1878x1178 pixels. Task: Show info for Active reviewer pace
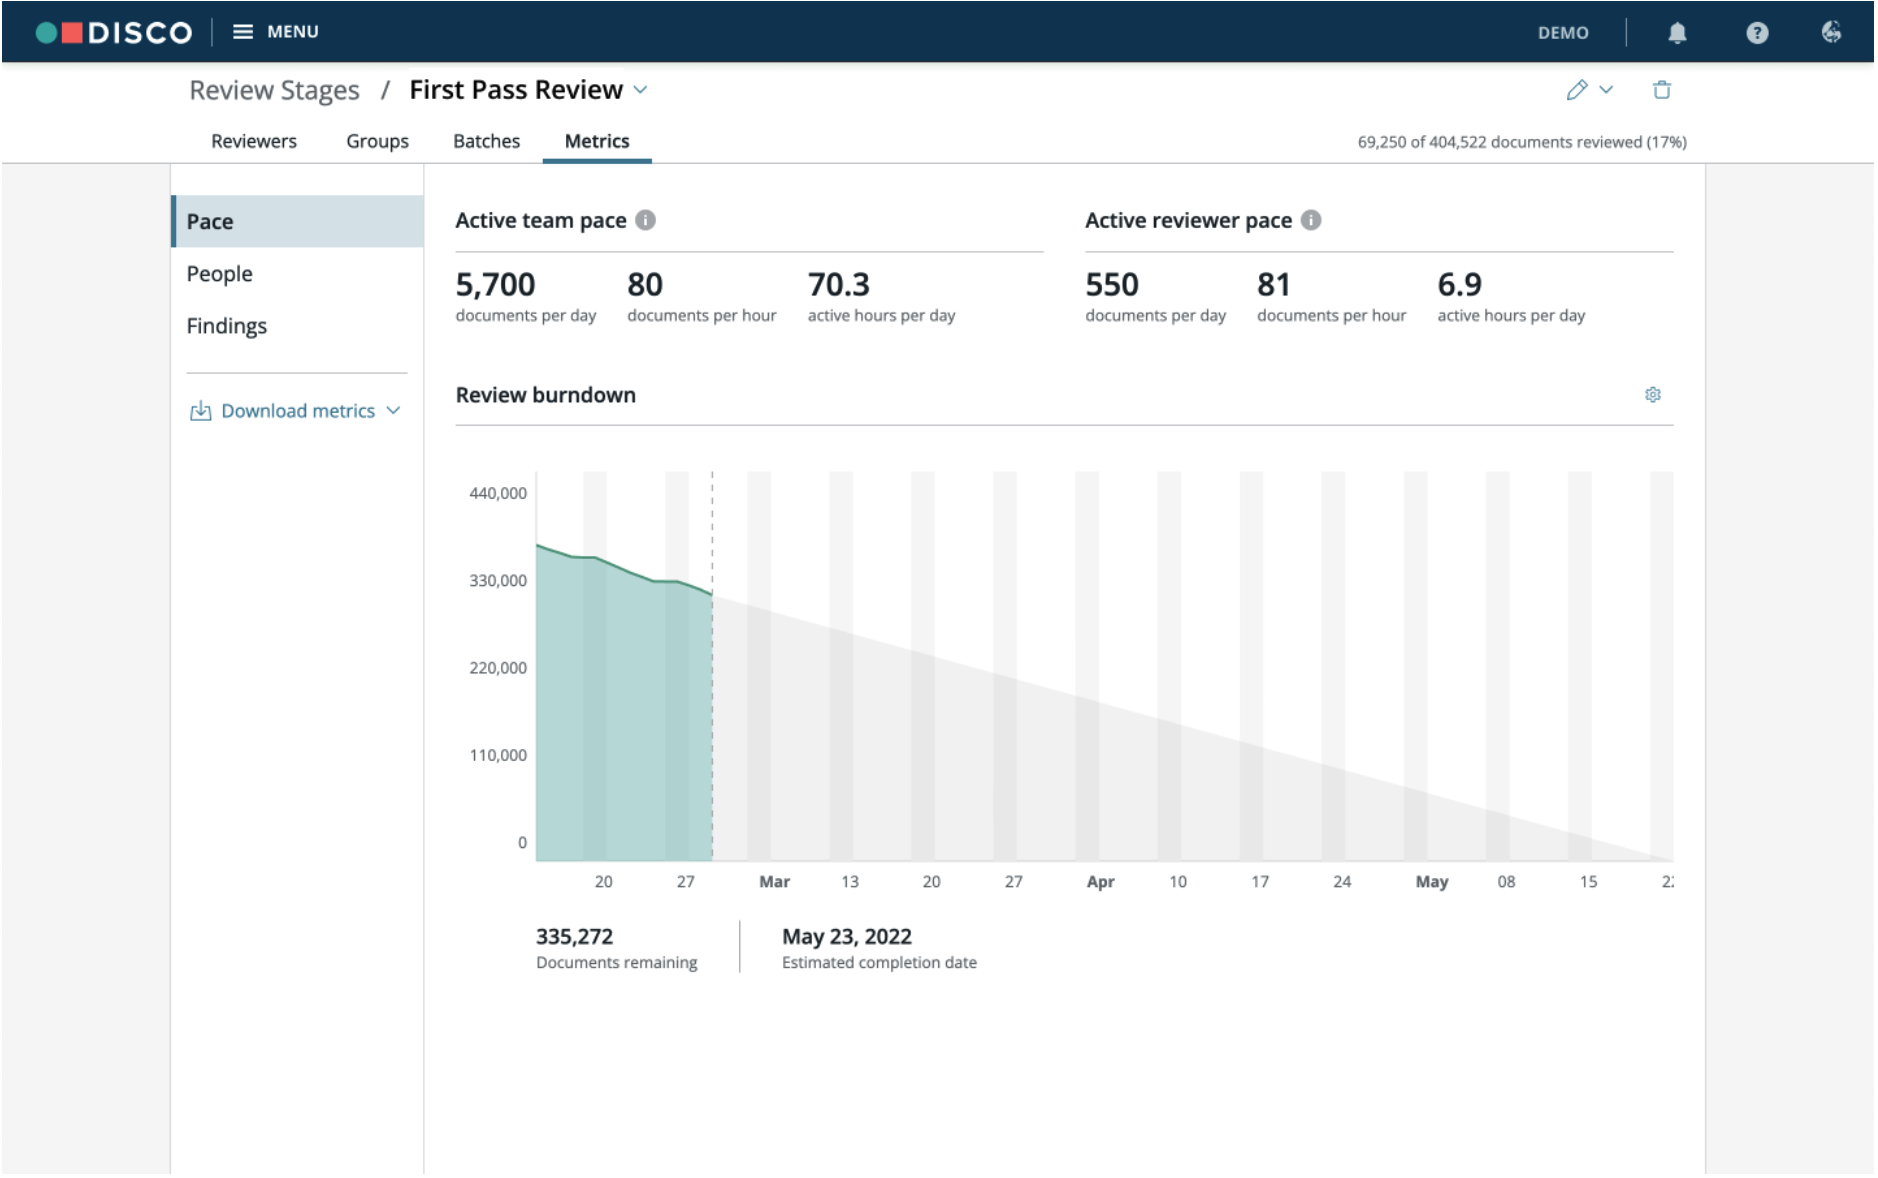click(1311, 220)
